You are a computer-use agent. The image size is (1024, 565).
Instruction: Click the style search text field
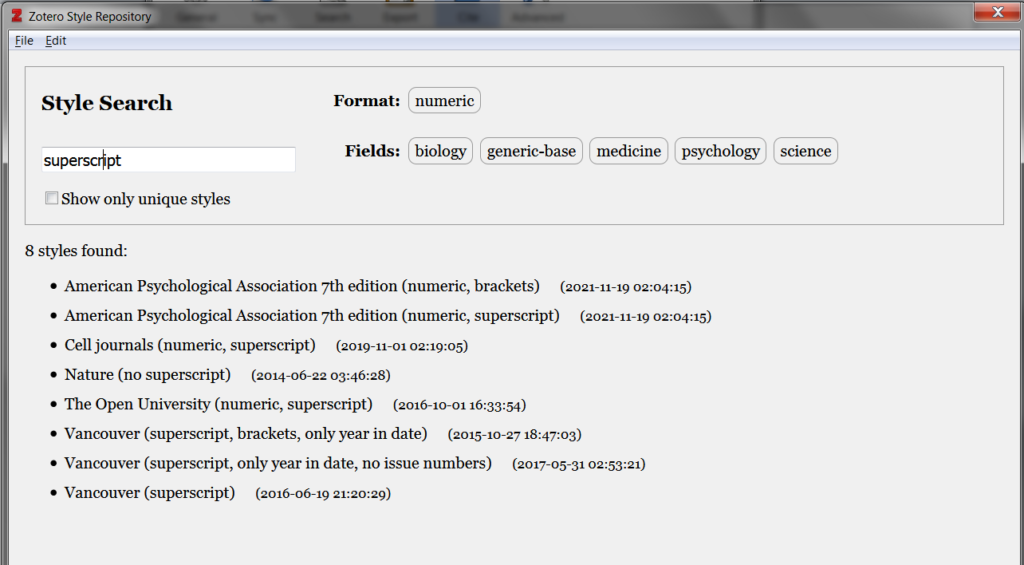click(x=168, y=160)
